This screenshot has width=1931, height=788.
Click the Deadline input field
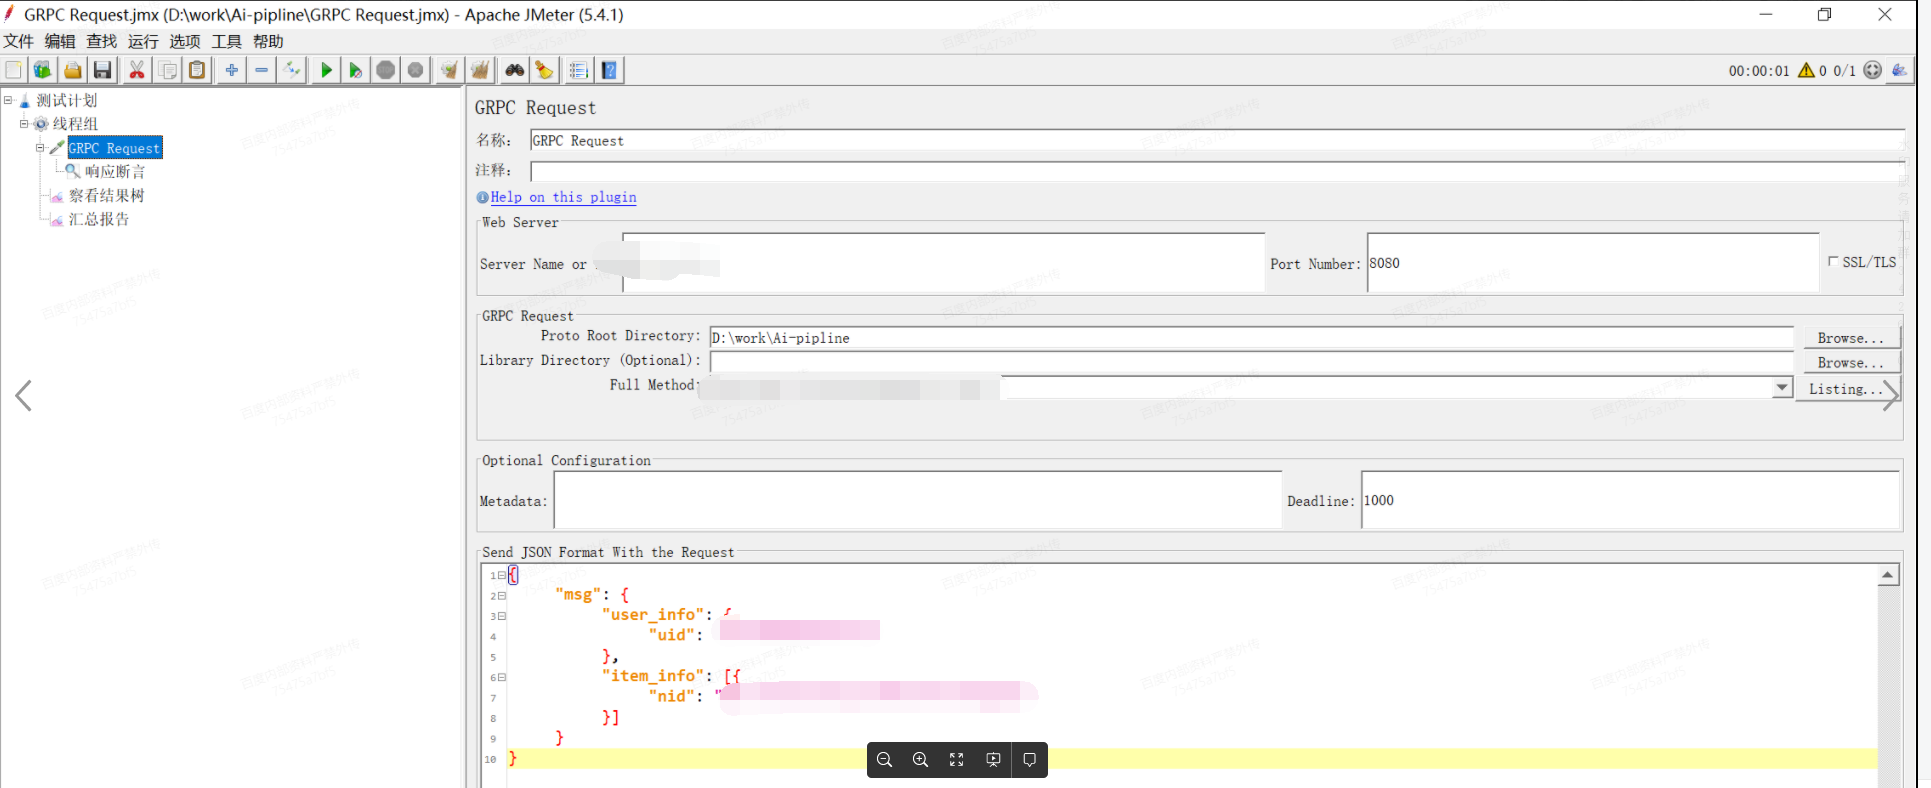[x=1630, y=500]
